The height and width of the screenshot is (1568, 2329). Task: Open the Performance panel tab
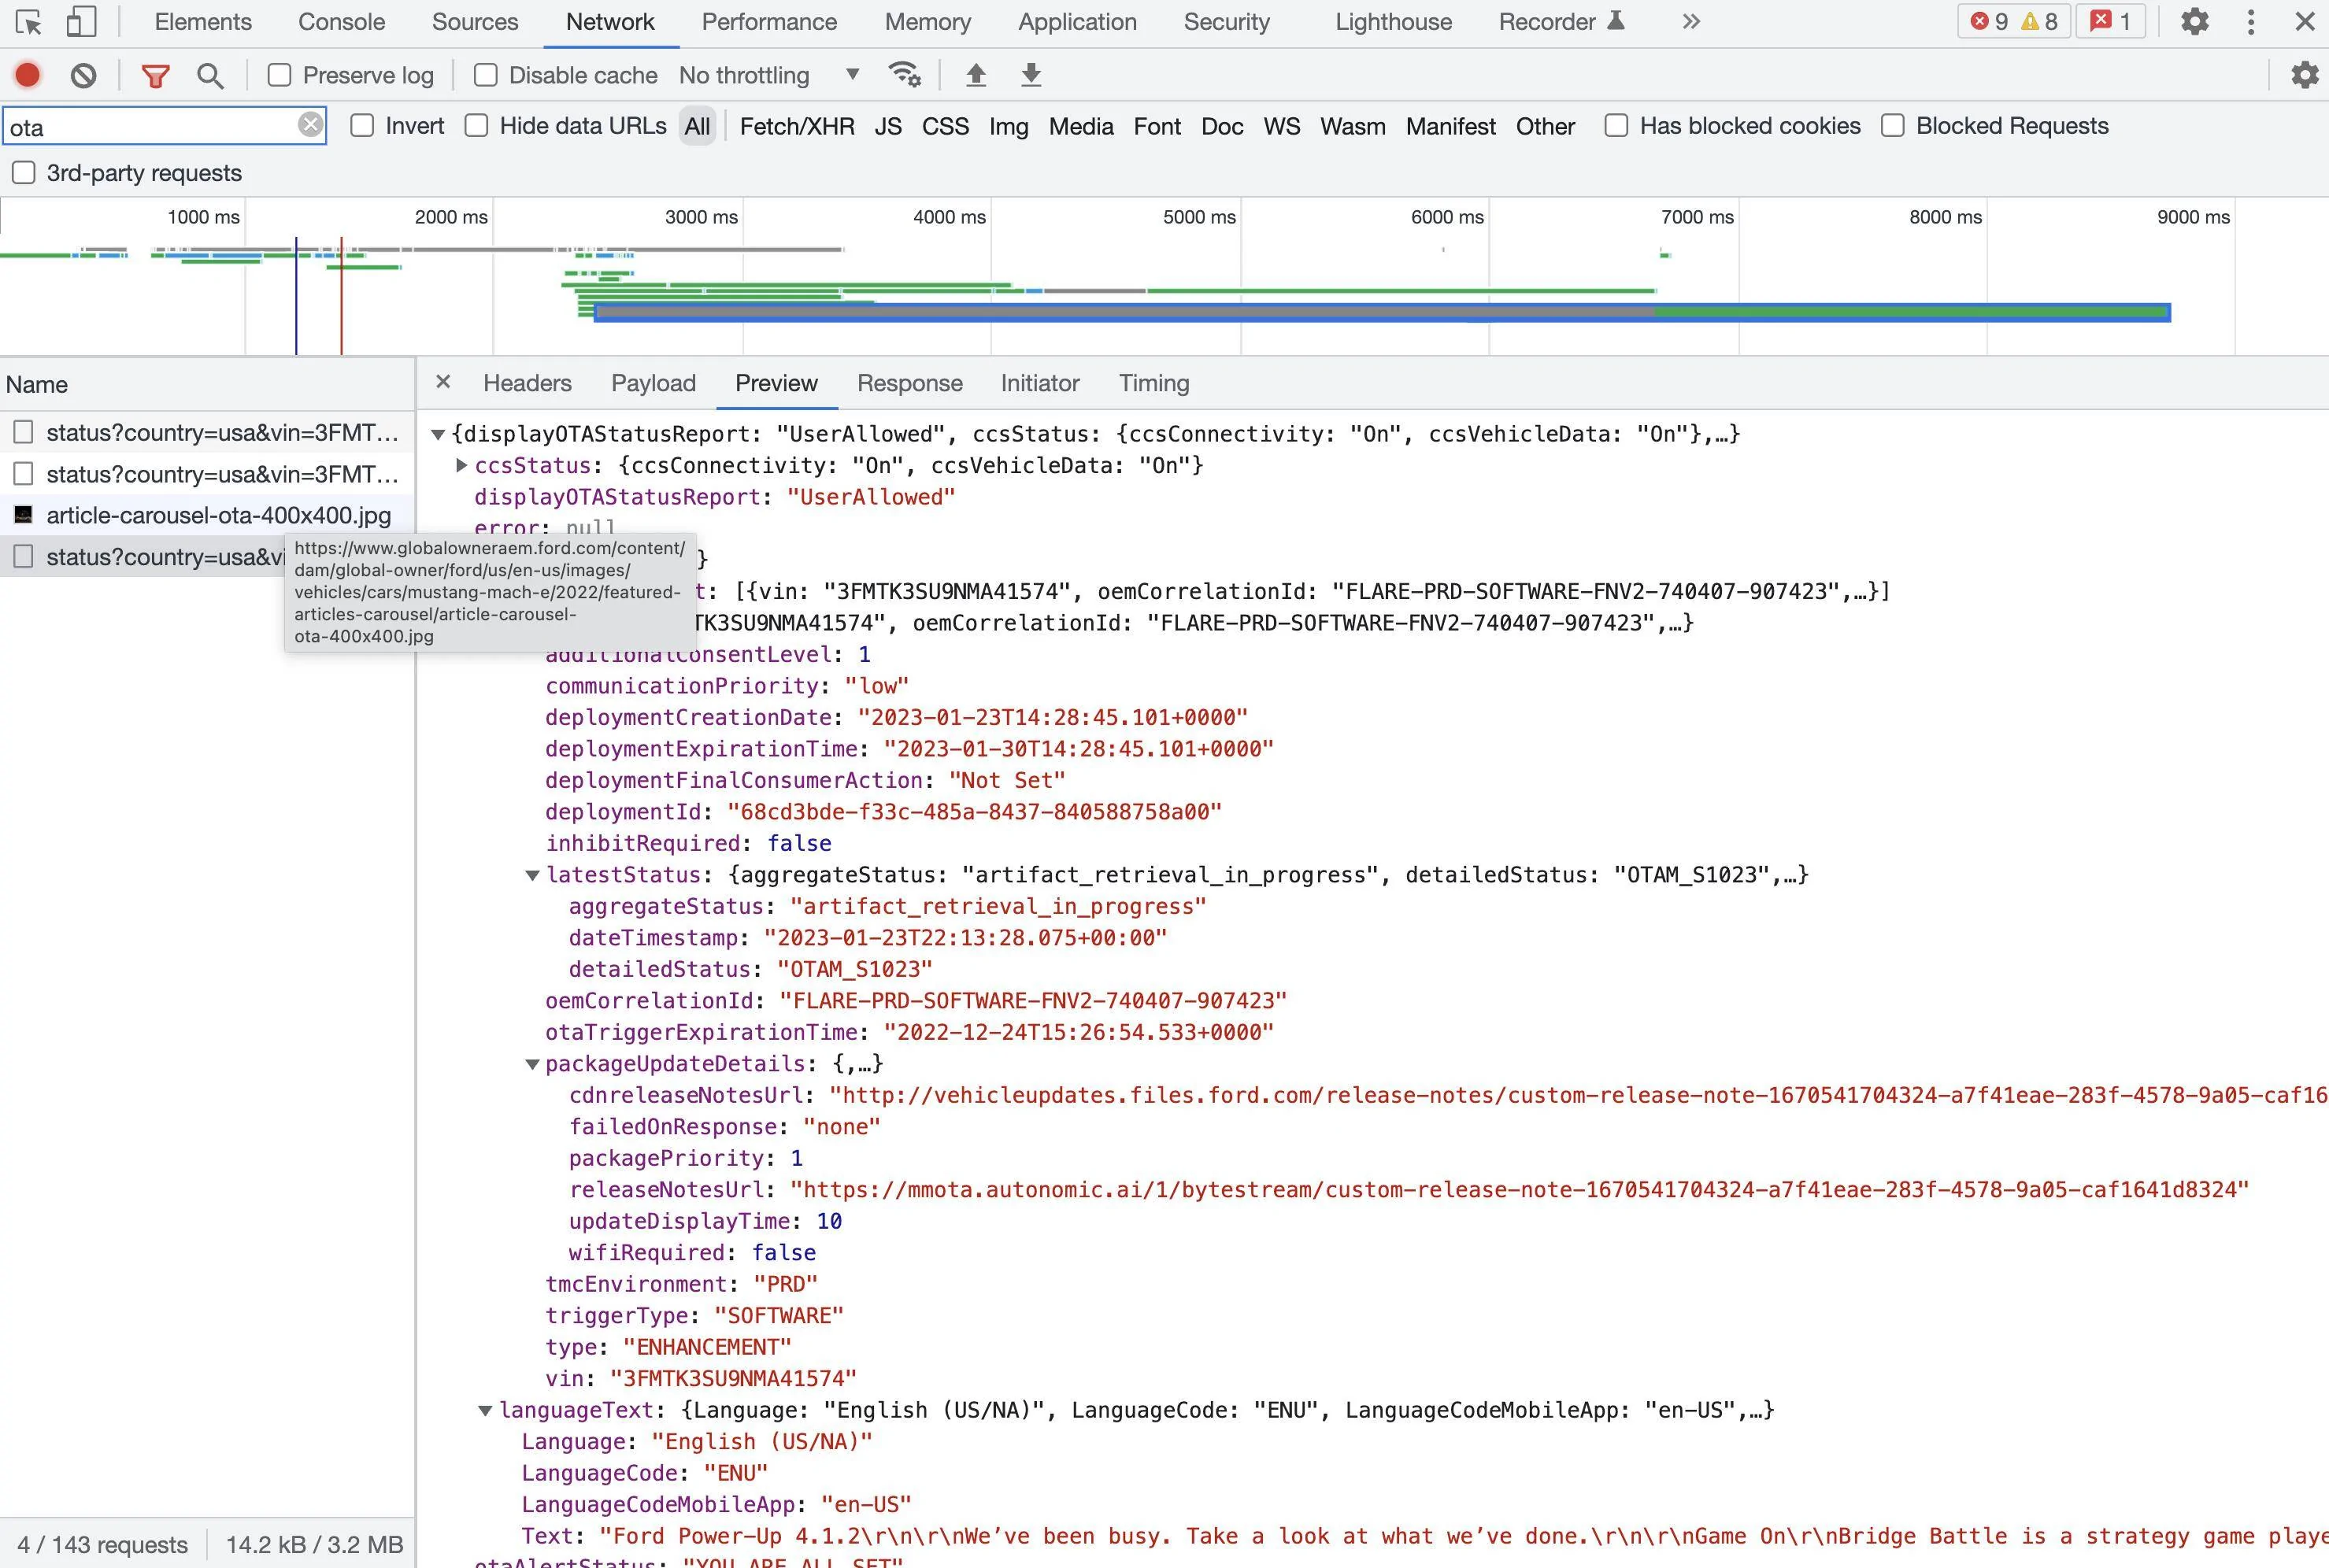[769, 22]
